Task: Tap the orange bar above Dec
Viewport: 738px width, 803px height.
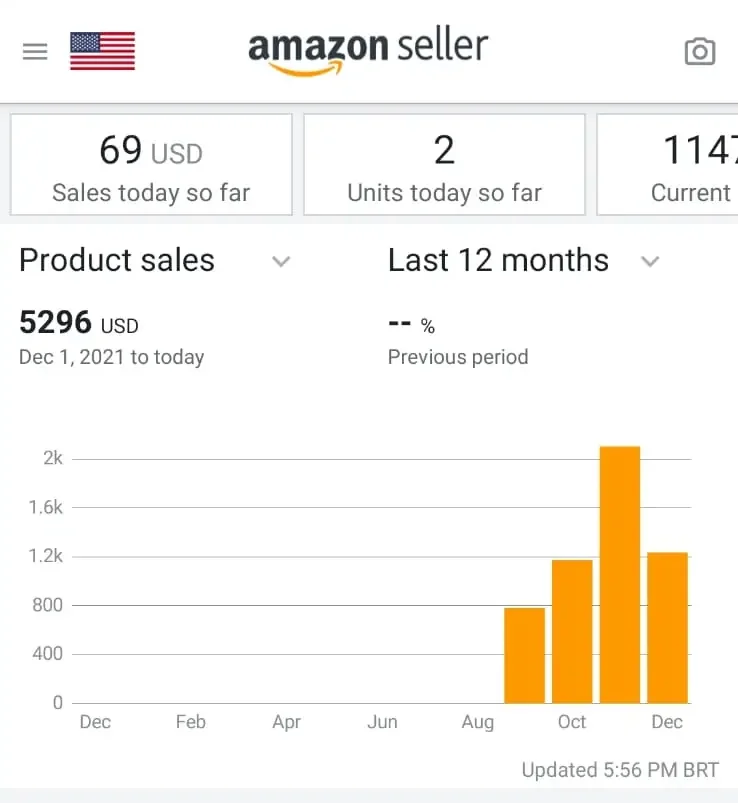Action: click(x=667, y=627)
